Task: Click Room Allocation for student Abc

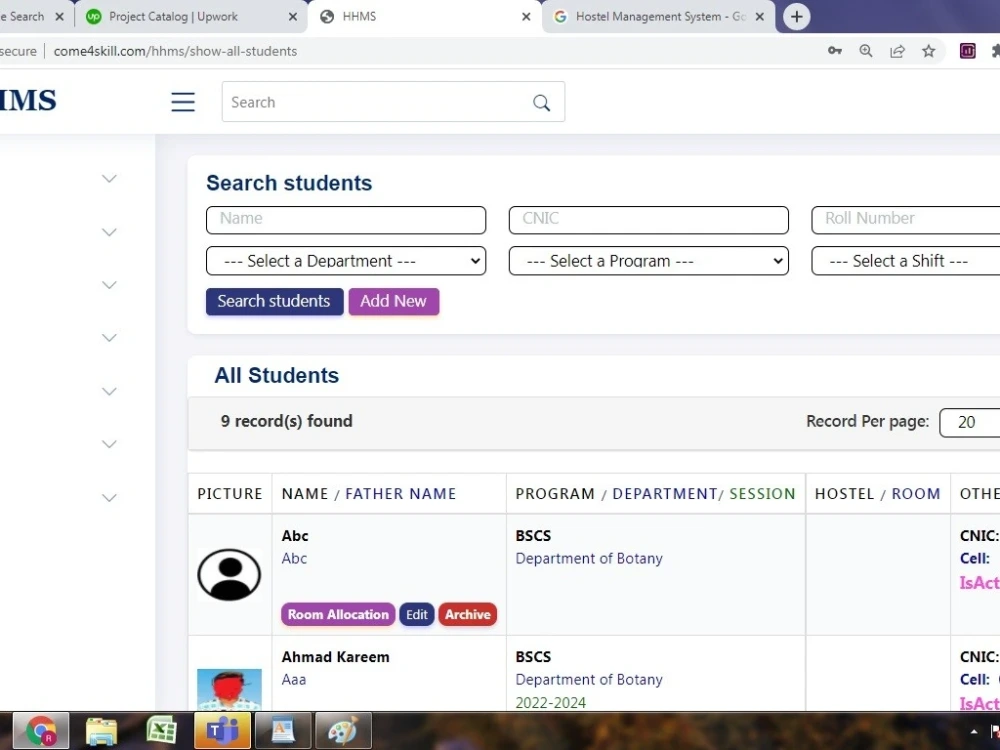Action: (x=338, y=615)
